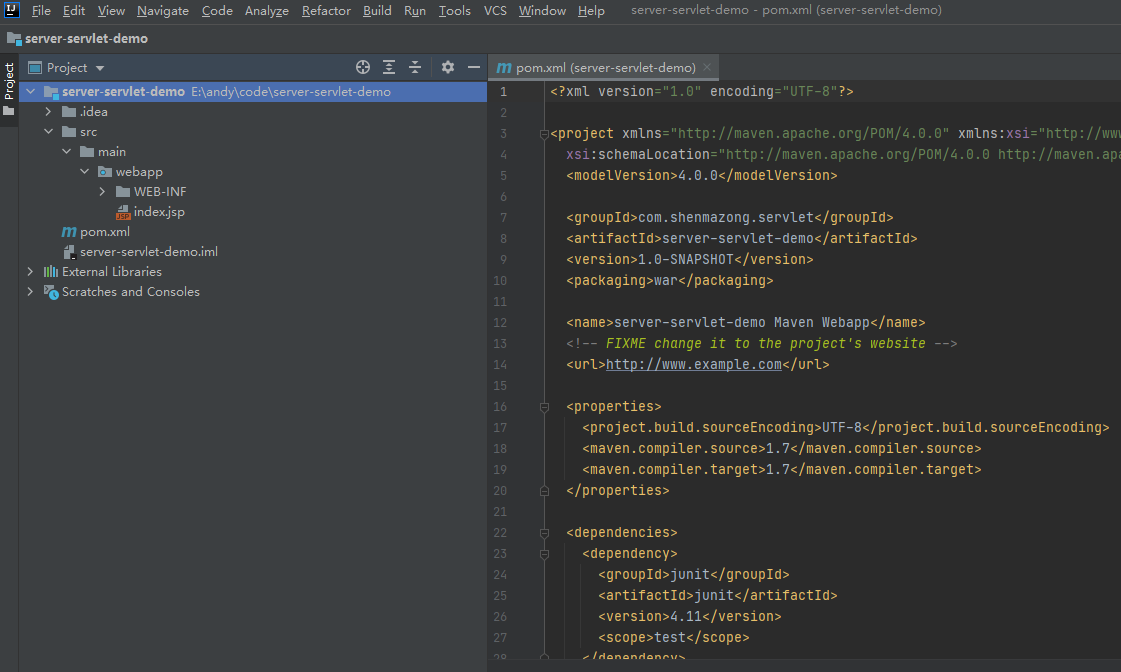1121x672 pixels.
Task: Click the .idea folder icon
Action: click(69, 112)
